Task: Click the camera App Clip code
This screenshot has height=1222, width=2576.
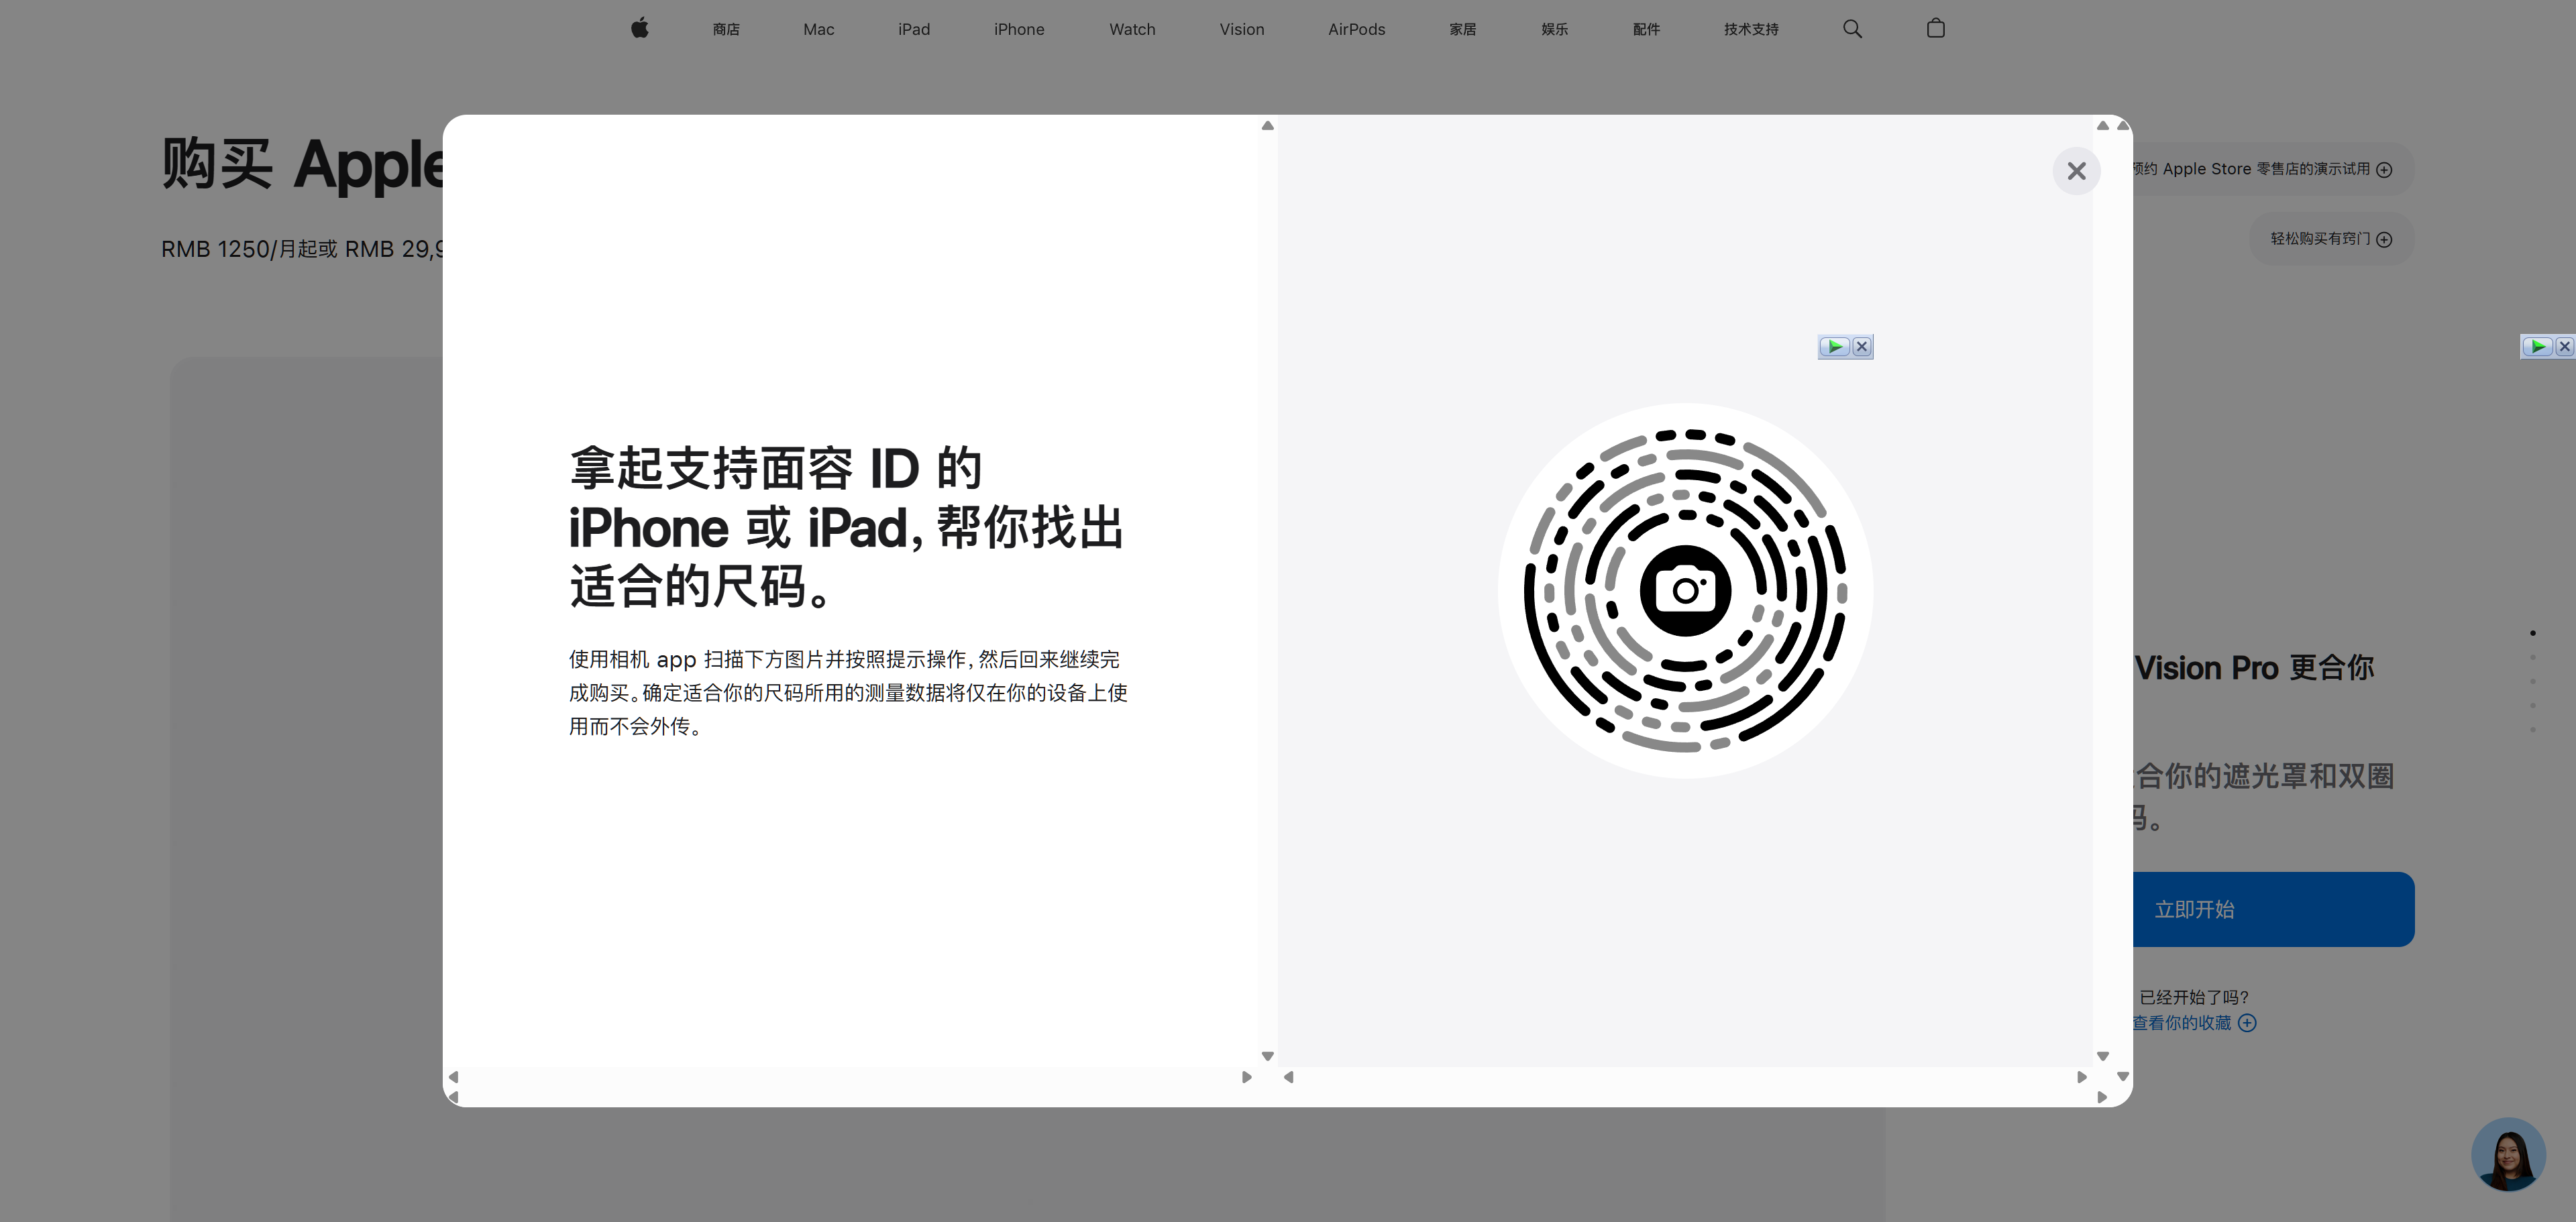Action: click(x=1685, y=590)
